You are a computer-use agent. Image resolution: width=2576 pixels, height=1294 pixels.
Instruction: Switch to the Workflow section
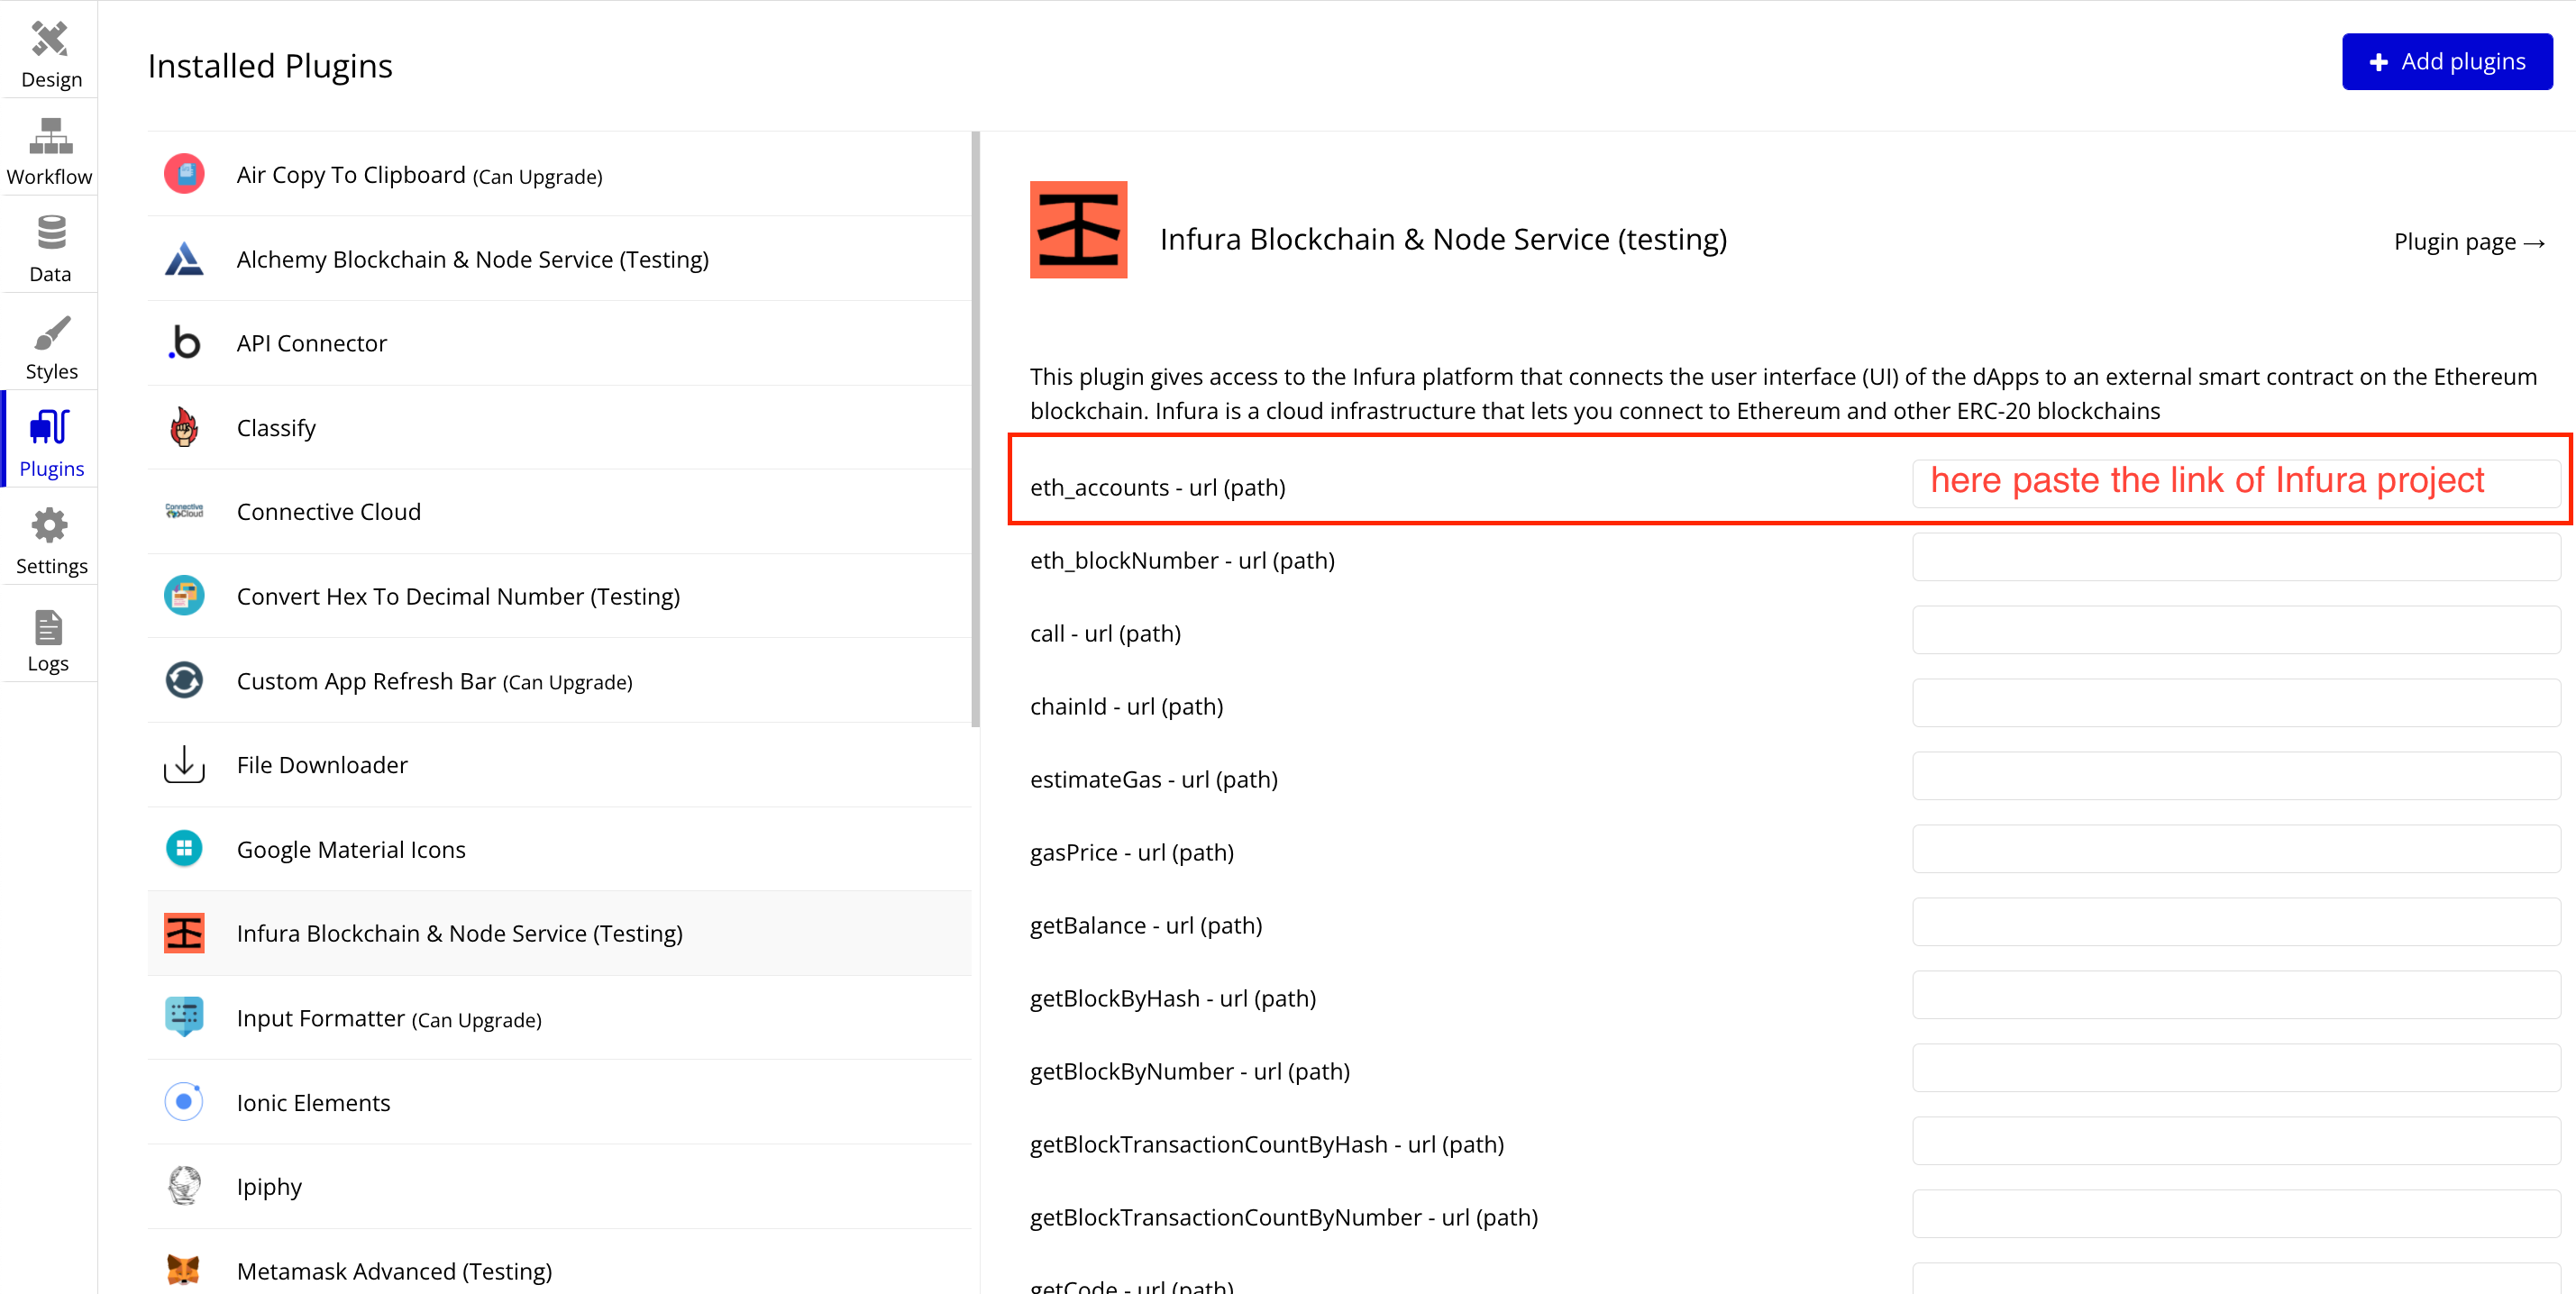point(50,150)
